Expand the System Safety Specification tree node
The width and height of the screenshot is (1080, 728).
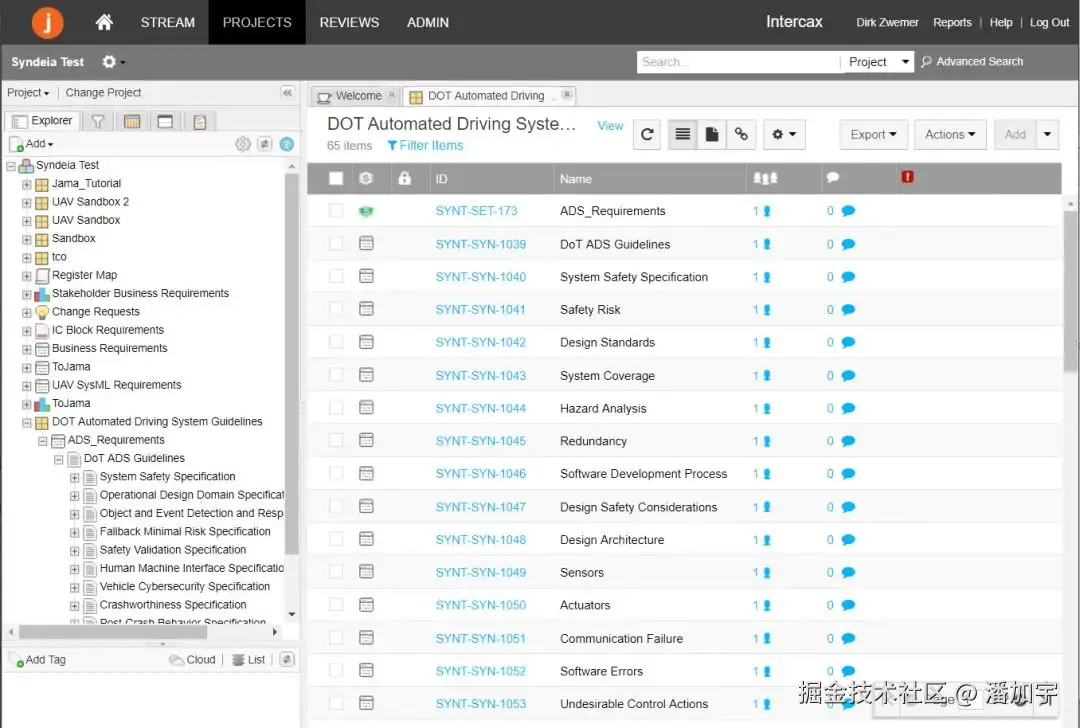(74, 477)
